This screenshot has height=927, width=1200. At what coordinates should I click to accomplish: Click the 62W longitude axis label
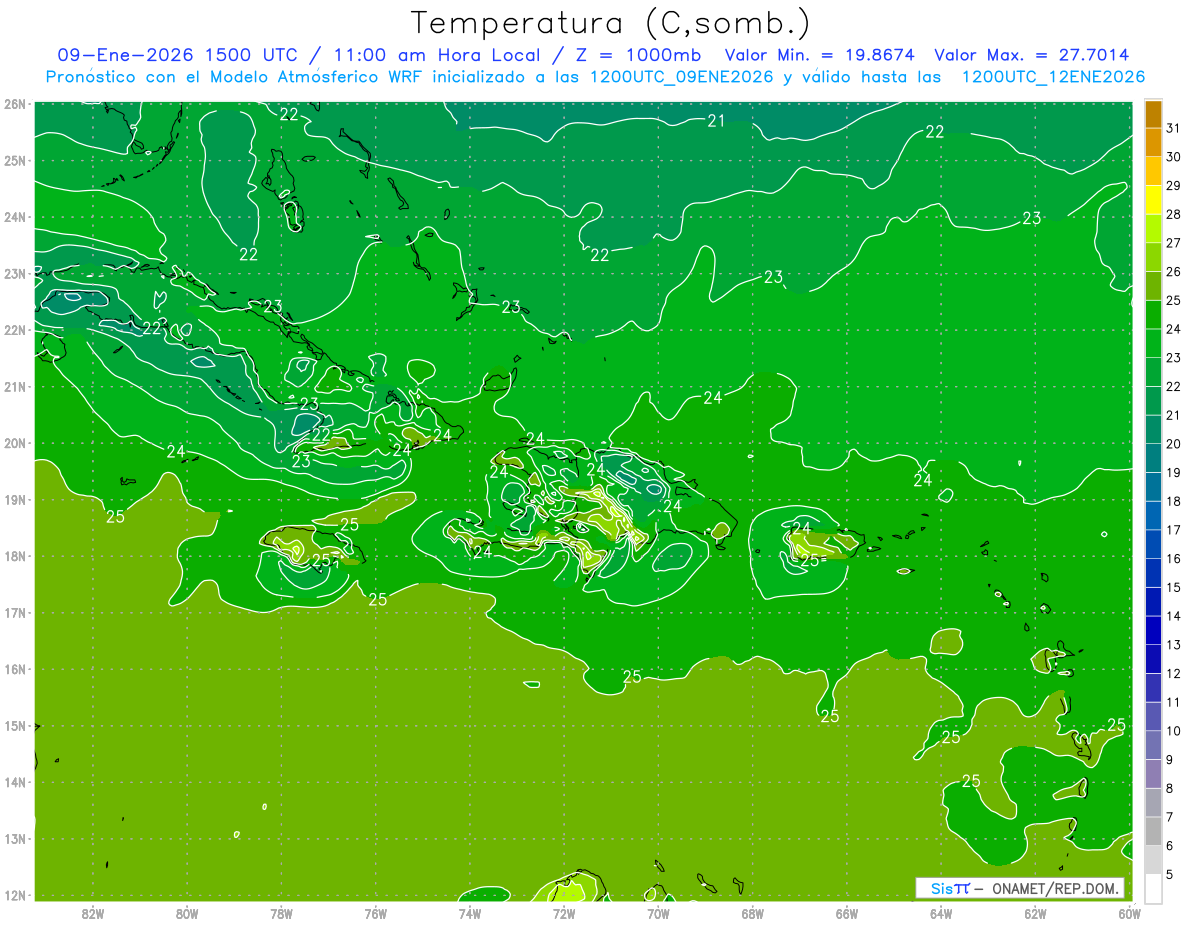click(x=1035, y=913)
